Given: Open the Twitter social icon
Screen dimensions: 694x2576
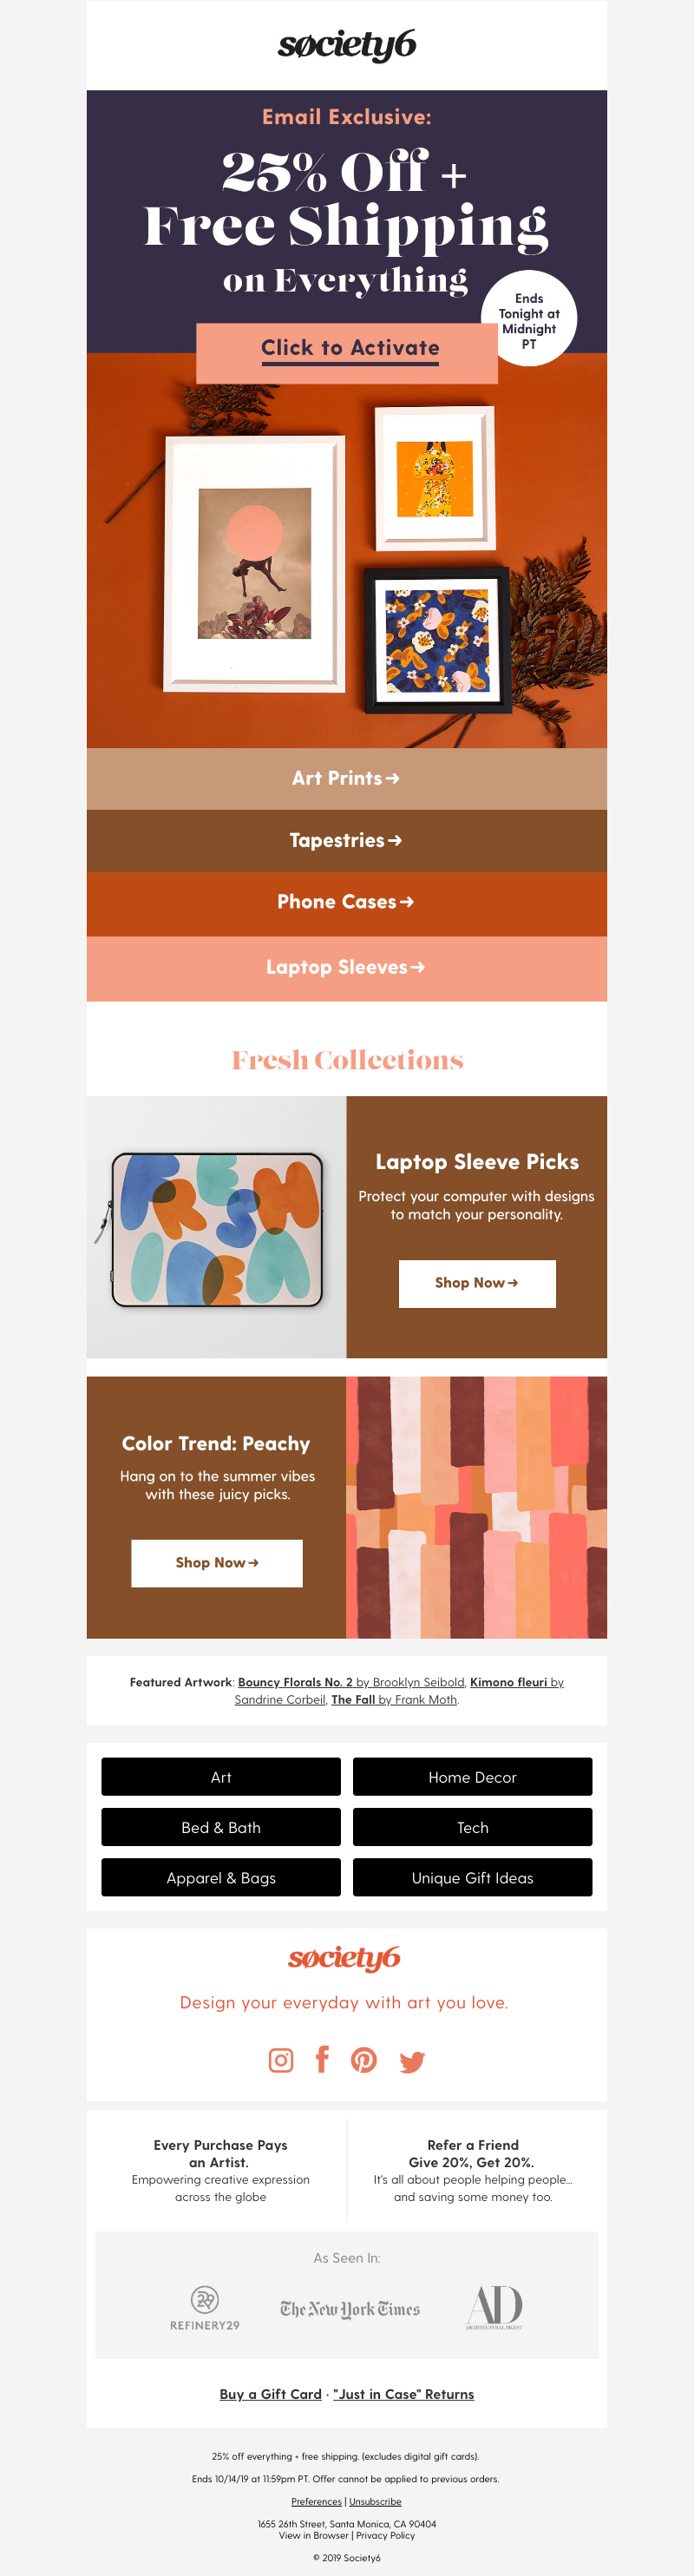Looking at the screenshot, I should click(x=412, y=2061).
